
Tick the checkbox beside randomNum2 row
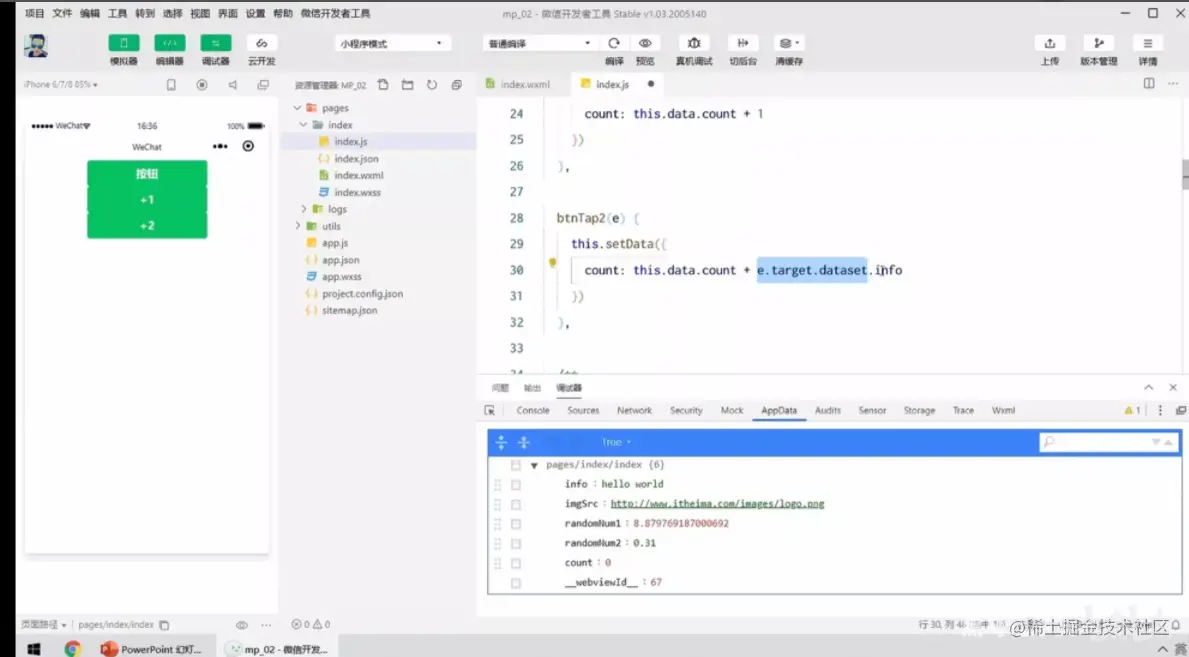pyautogui.click(x=516, y=544)
